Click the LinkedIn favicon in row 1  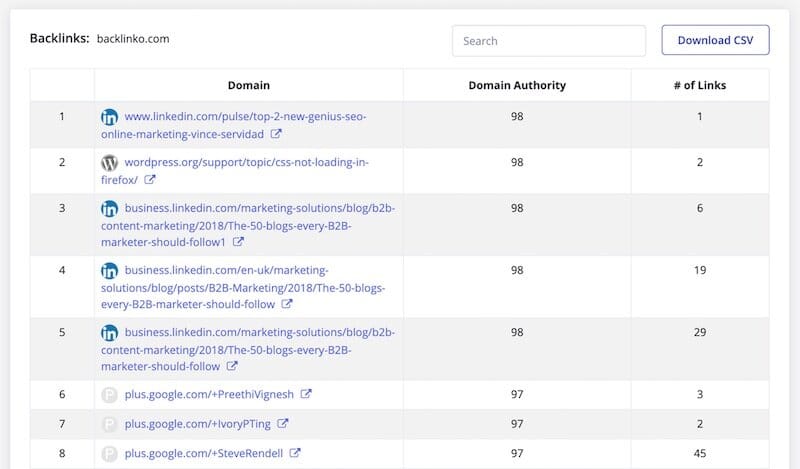point(109,117)
